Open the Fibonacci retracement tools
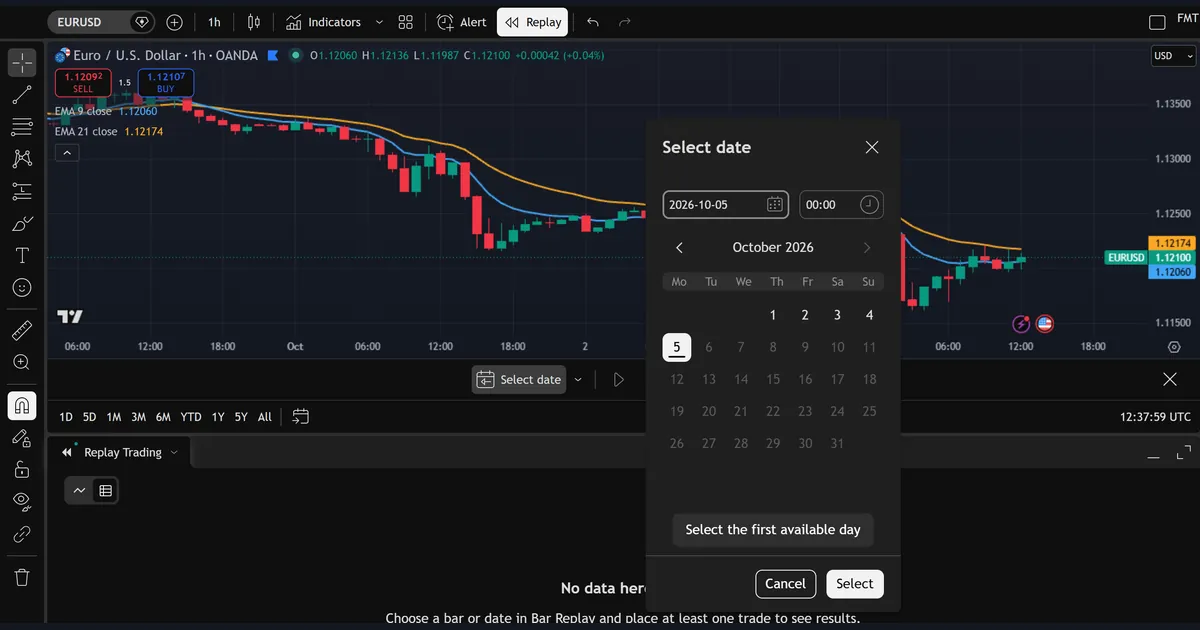Image resolution: width=1200 pixels, height=630 pixels. (22, 126)
